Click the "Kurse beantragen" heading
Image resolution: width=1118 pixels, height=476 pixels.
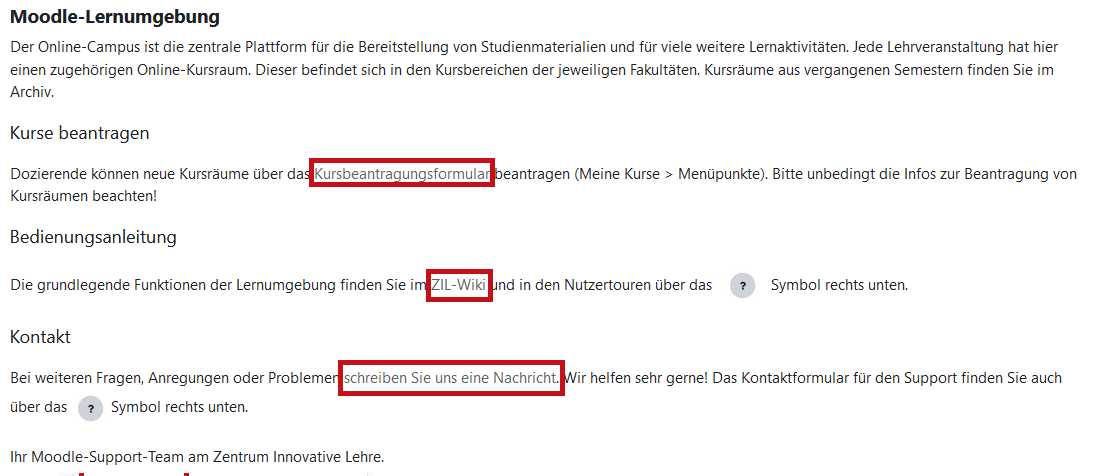pos(80,133)
